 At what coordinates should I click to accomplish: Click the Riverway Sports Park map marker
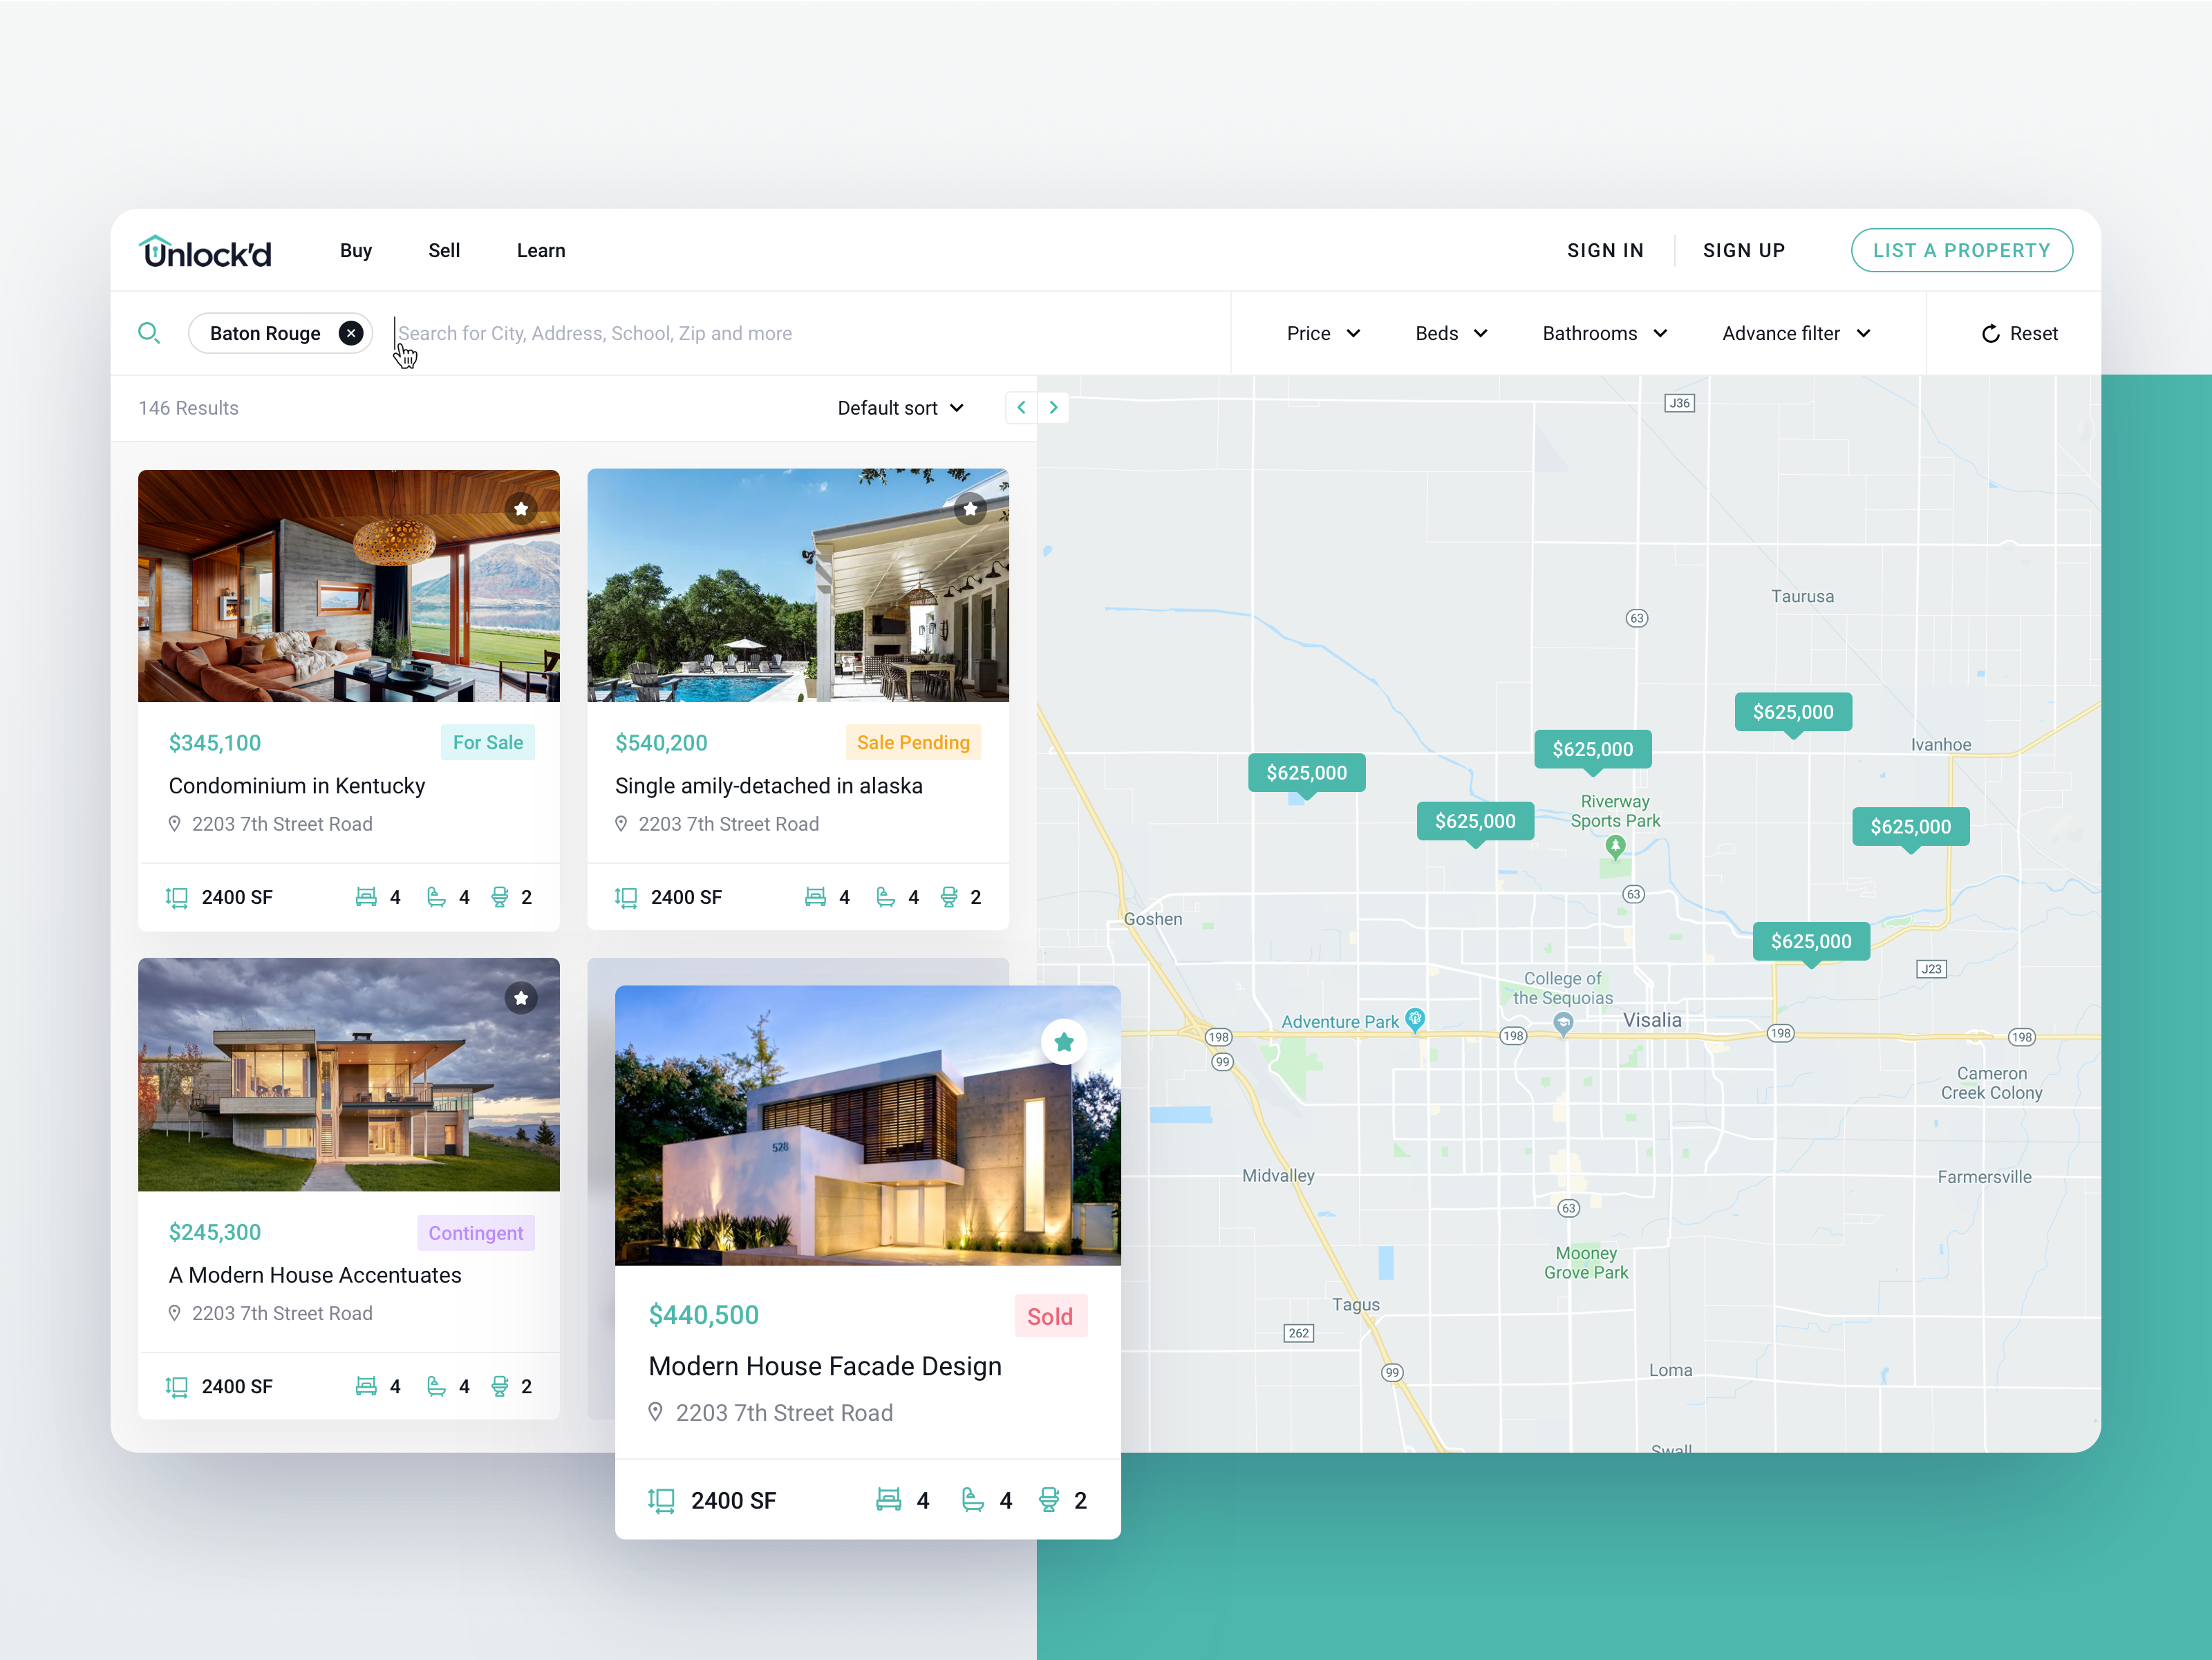pyautogui.click(x=1615, y=847)
